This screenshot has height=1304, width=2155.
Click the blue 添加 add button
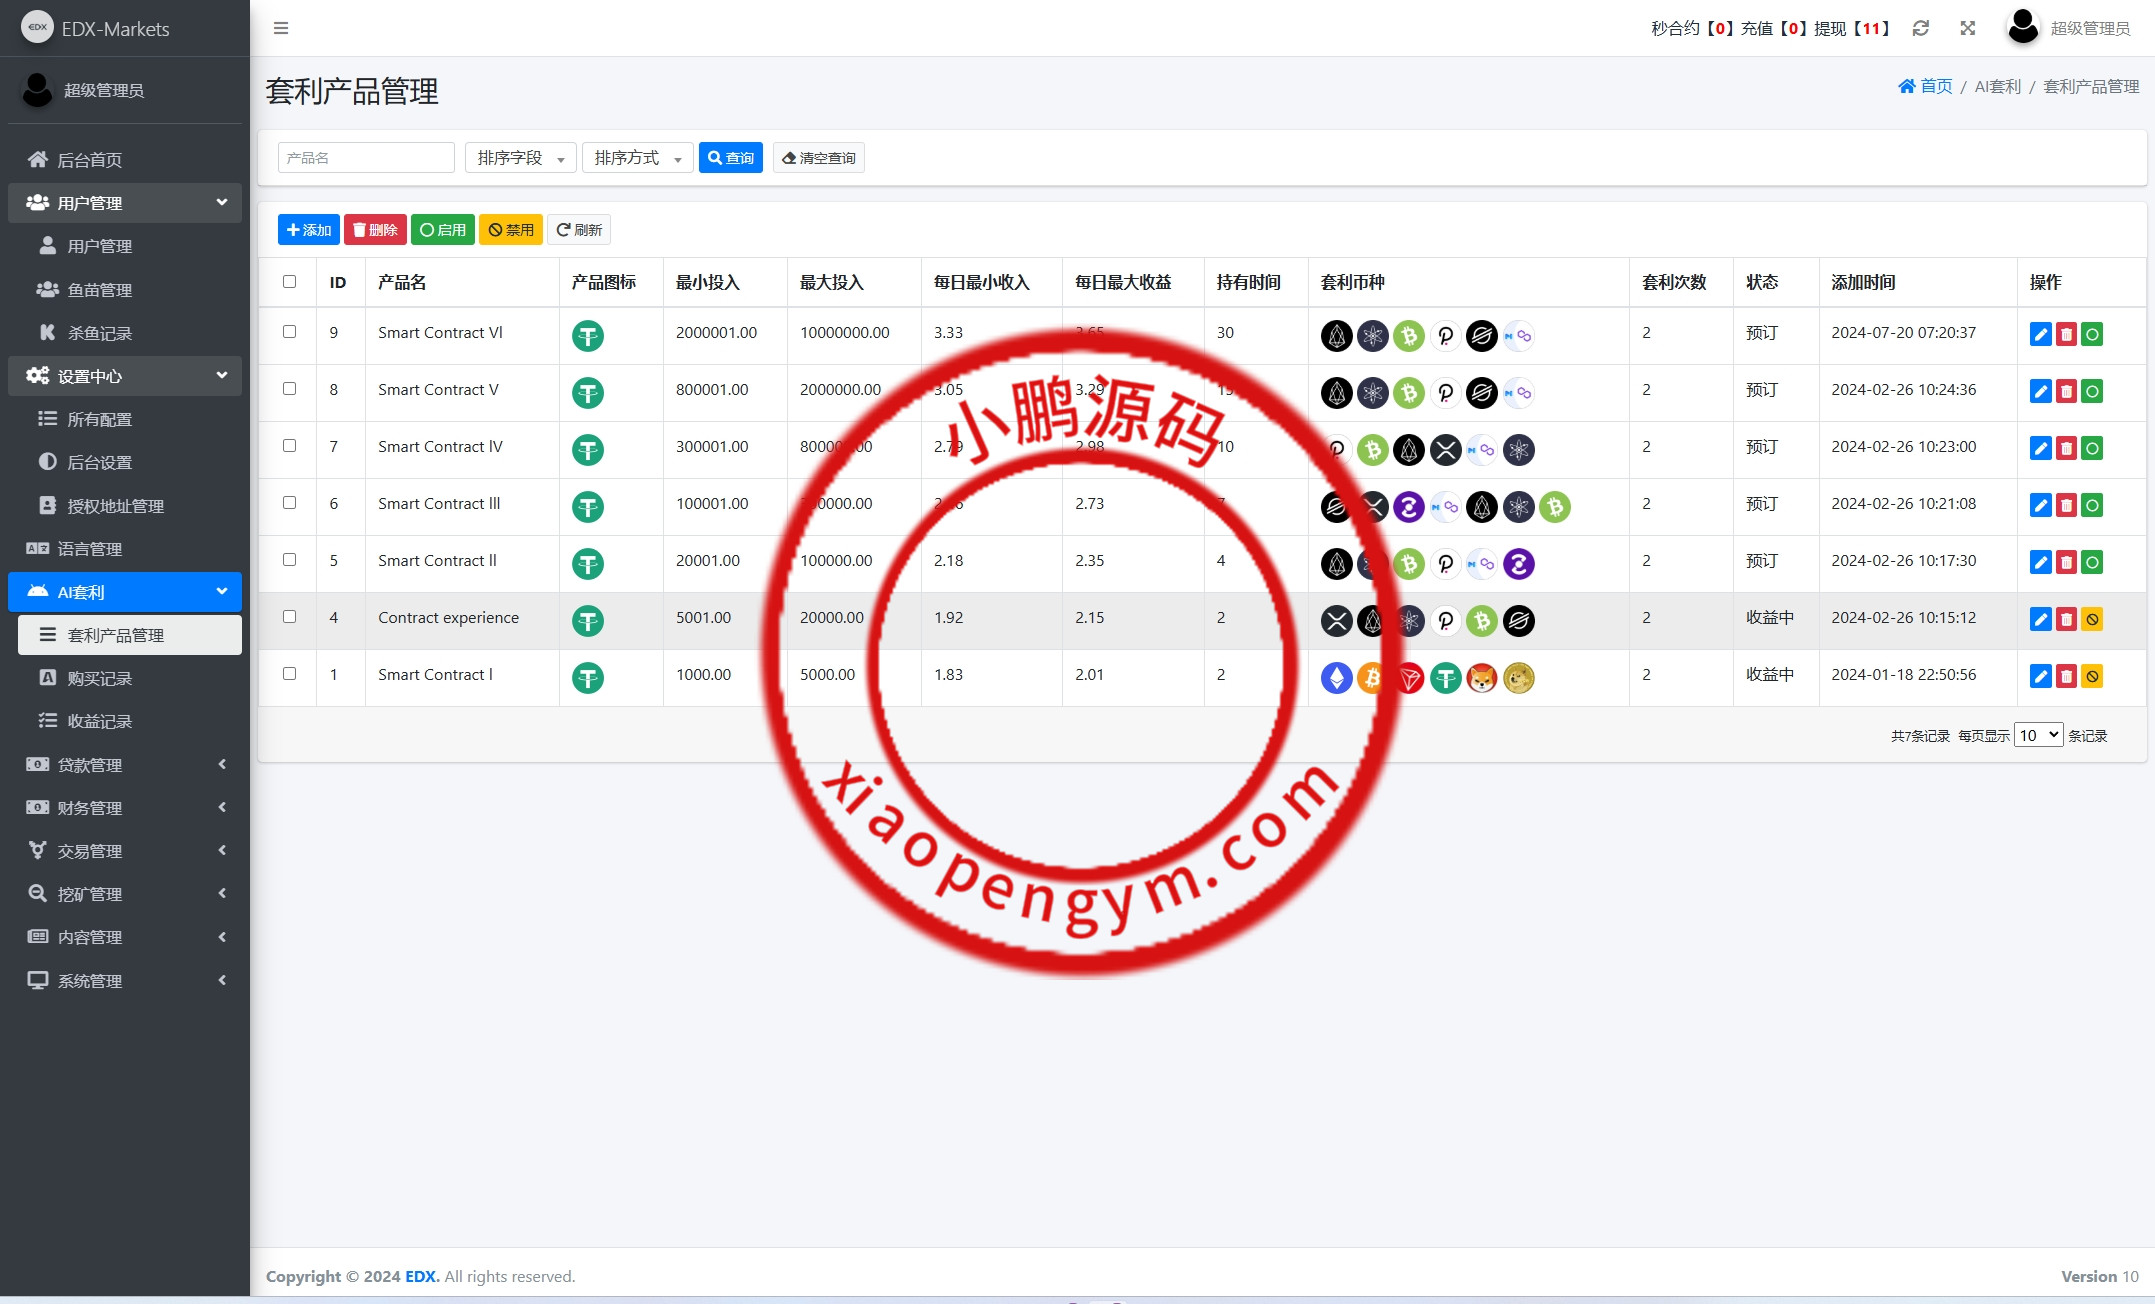308,230
